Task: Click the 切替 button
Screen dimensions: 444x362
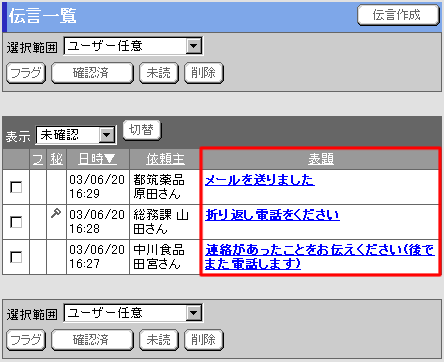Action: point(142,130)
